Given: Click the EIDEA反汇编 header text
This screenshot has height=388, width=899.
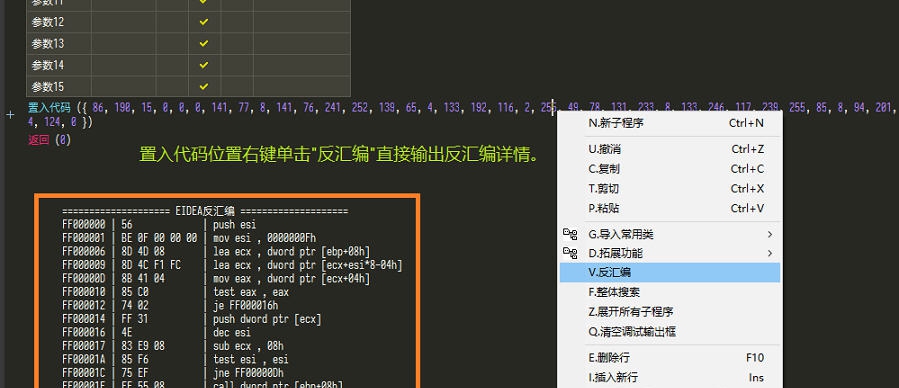Looking at the screenshot, I should pyautogui.click(x=205, y=211).
